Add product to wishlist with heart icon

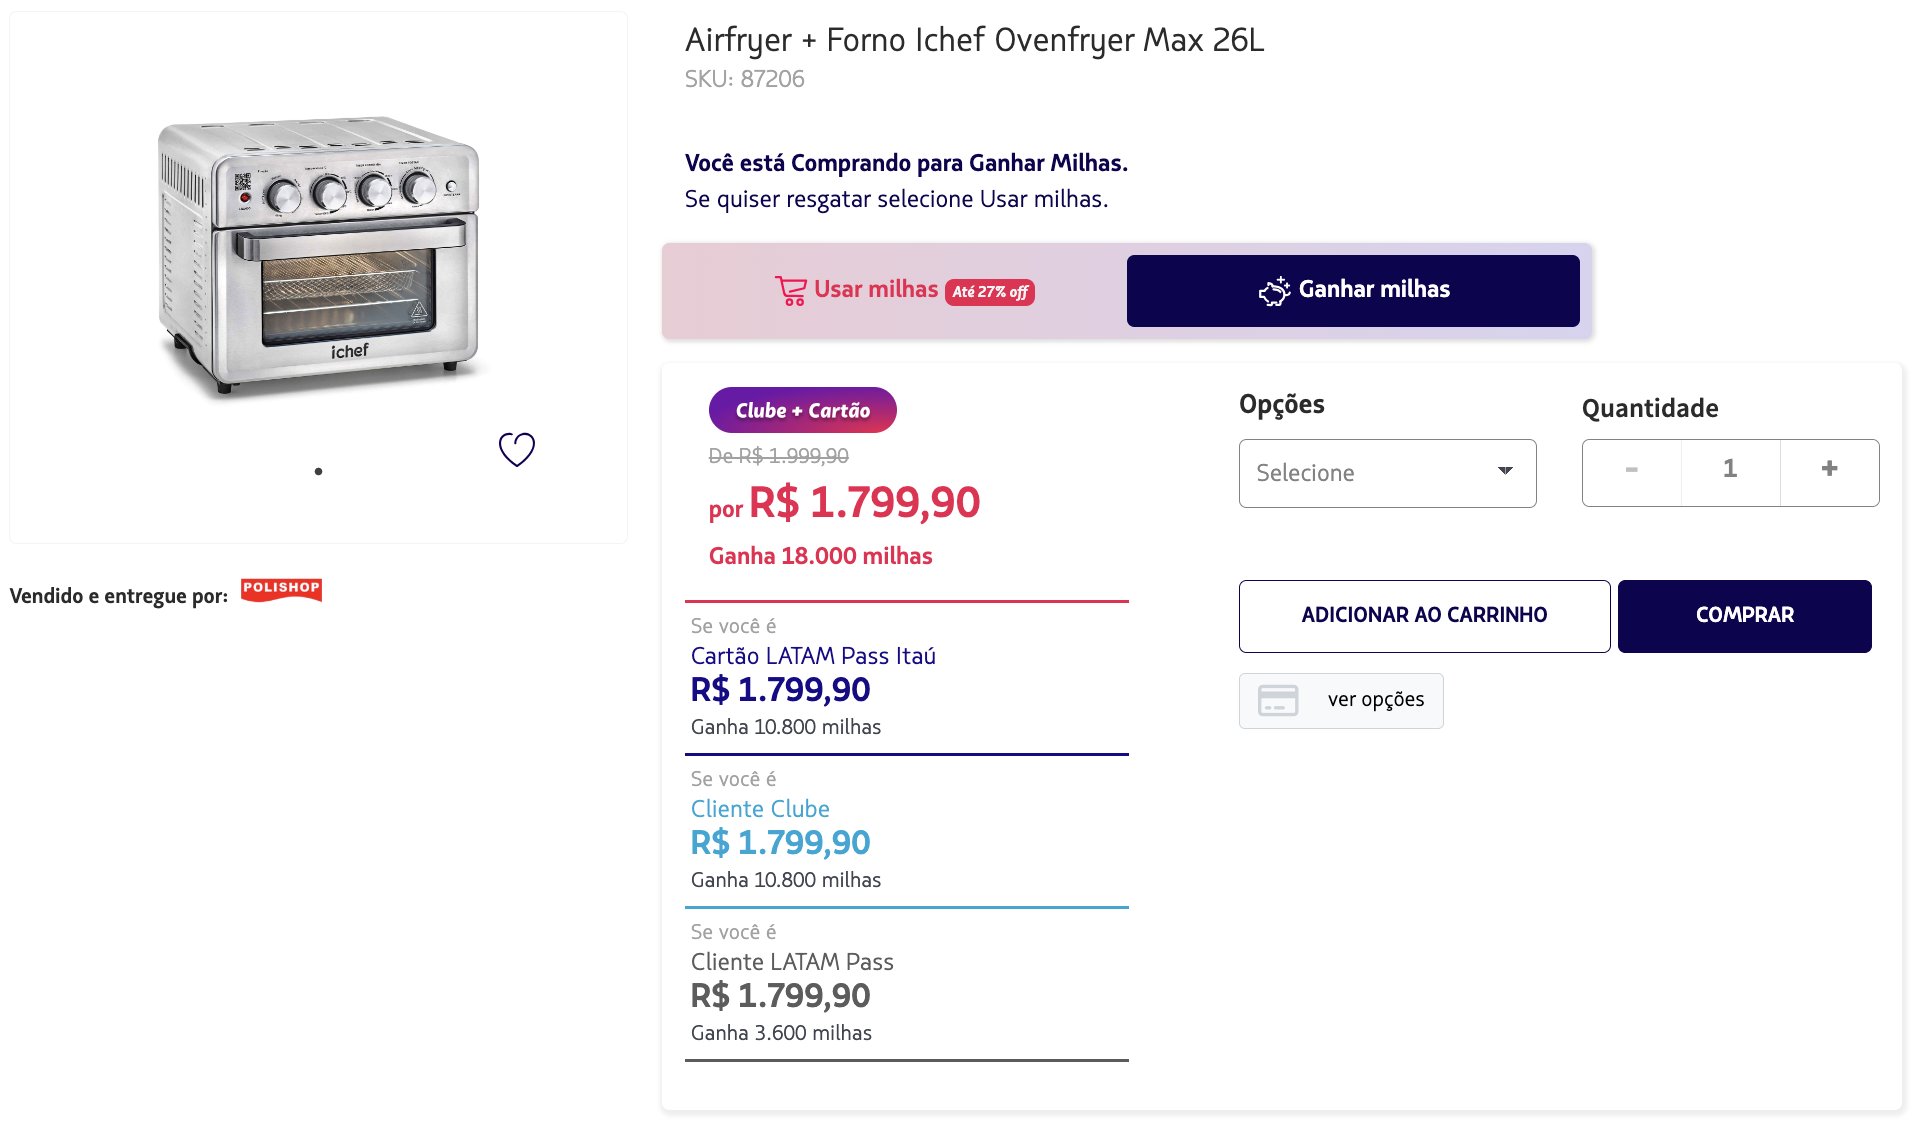[x=517, y=449]
